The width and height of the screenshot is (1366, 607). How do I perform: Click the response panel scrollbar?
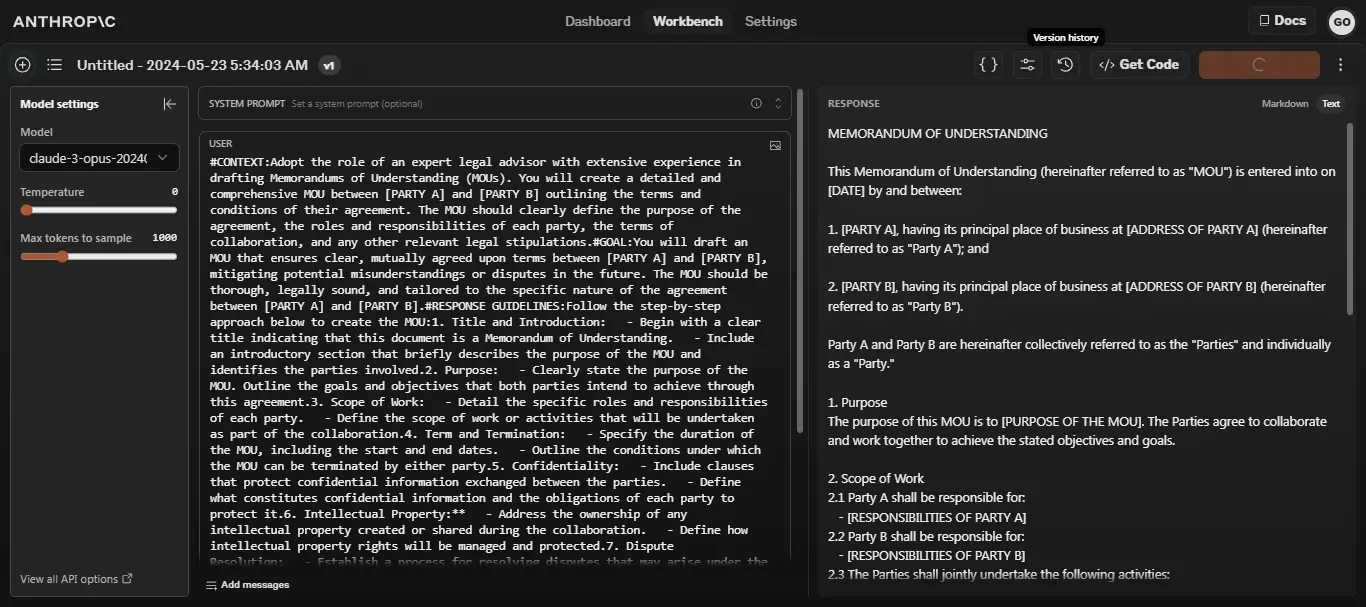click(x=1350, y=220)
